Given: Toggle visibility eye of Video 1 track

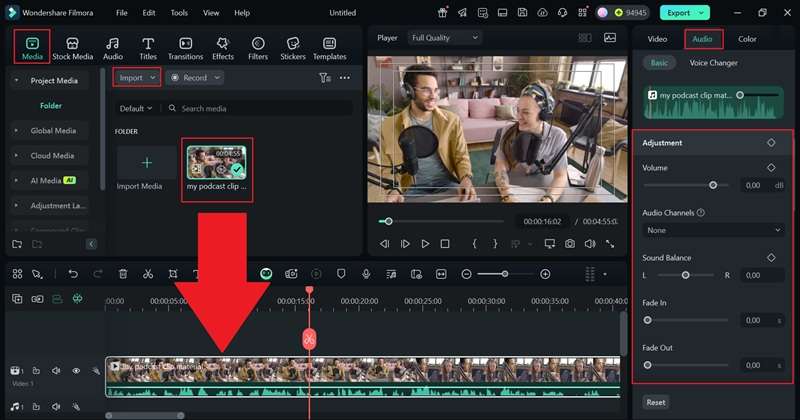Looking at the screenshot, I should pos(76,371).
